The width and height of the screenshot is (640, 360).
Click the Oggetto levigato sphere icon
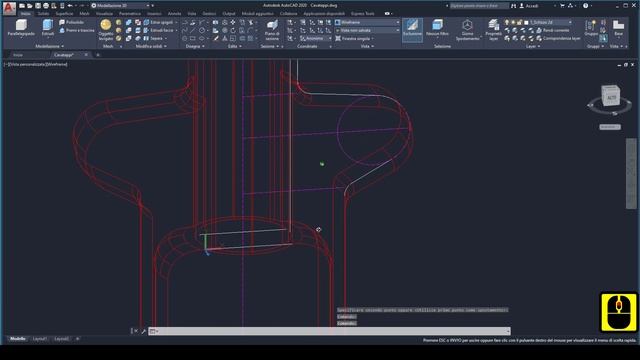pos(106,25)
